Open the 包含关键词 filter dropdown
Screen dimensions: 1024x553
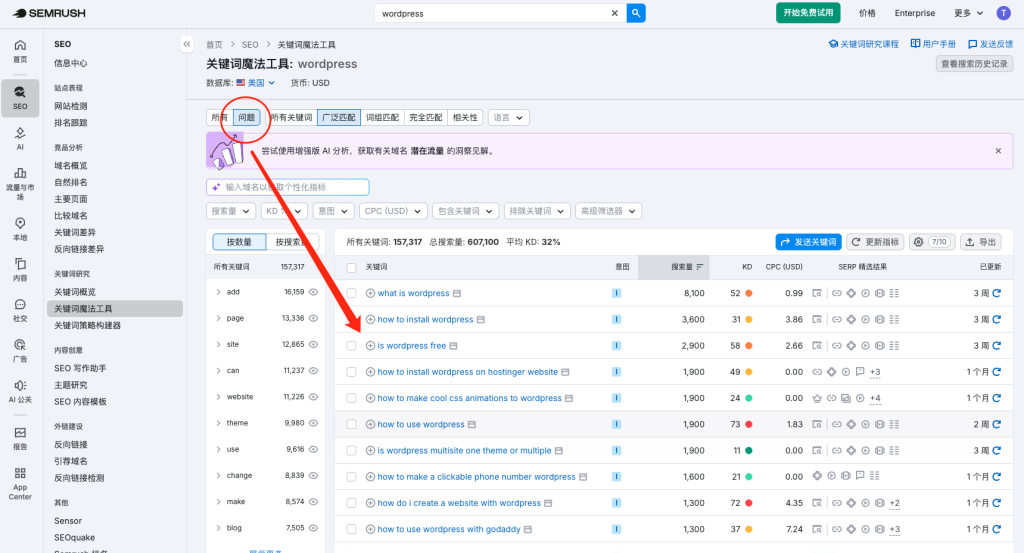coord(466,211)
